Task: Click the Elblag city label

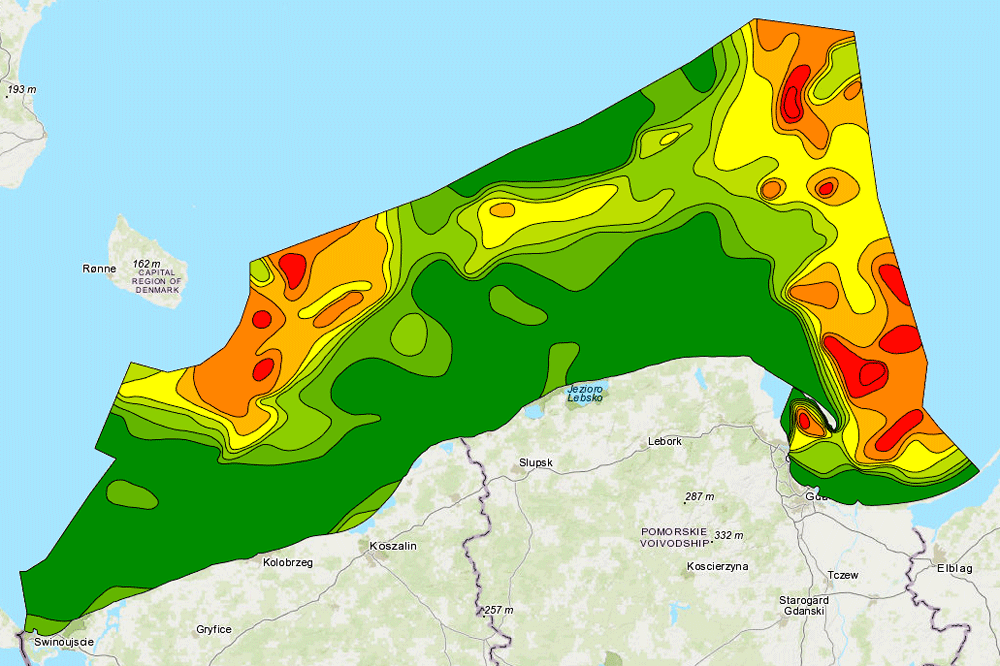Action: 953,568
